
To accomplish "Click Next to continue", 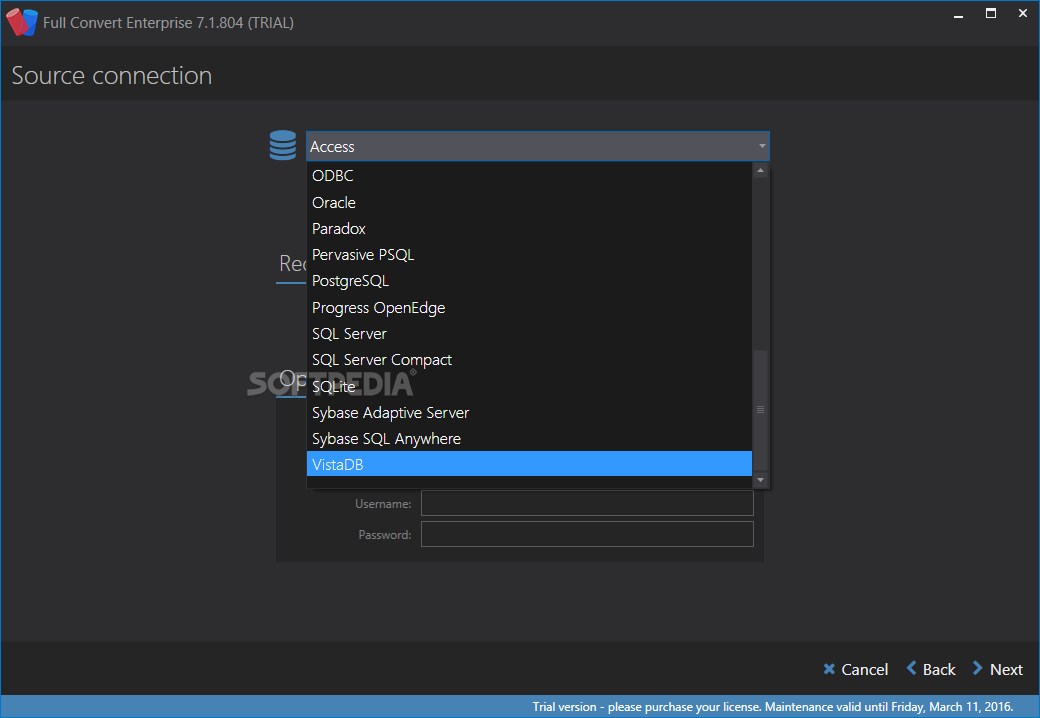I will point(998,669).
